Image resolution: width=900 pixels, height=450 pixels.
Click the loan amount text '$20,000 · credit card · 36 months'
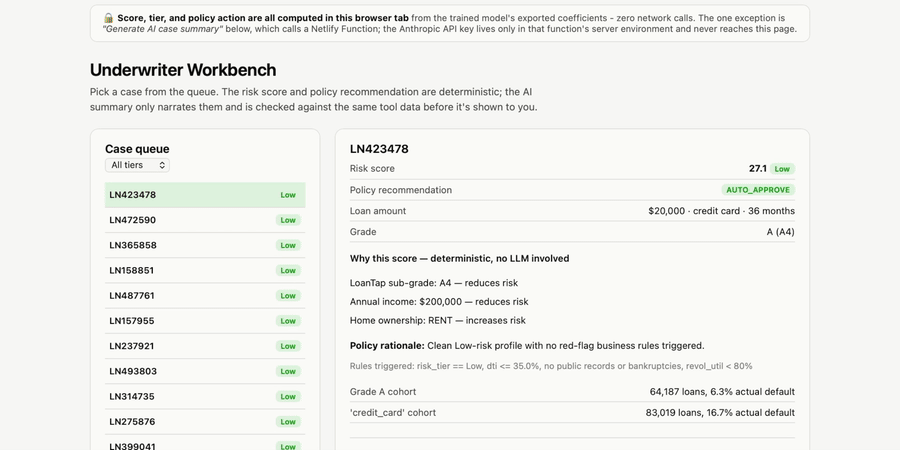point(721,211)
